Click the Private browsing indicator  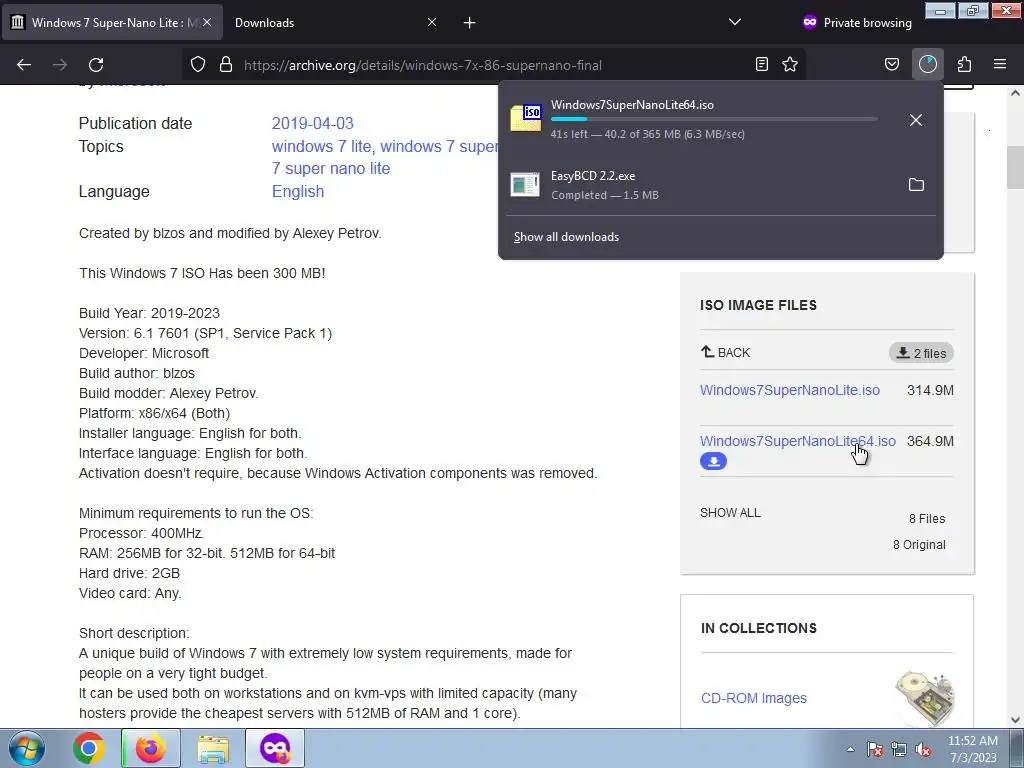click(857, 23)
